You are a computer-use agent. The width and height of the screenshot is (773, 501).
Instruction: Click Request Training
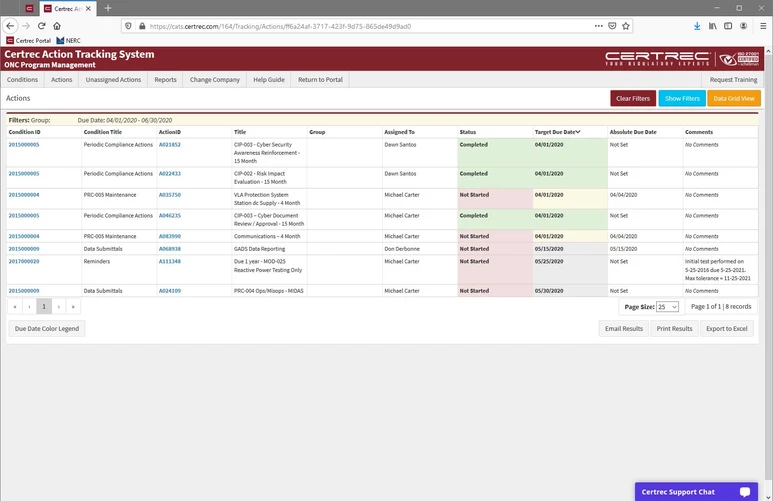(733, 79)
